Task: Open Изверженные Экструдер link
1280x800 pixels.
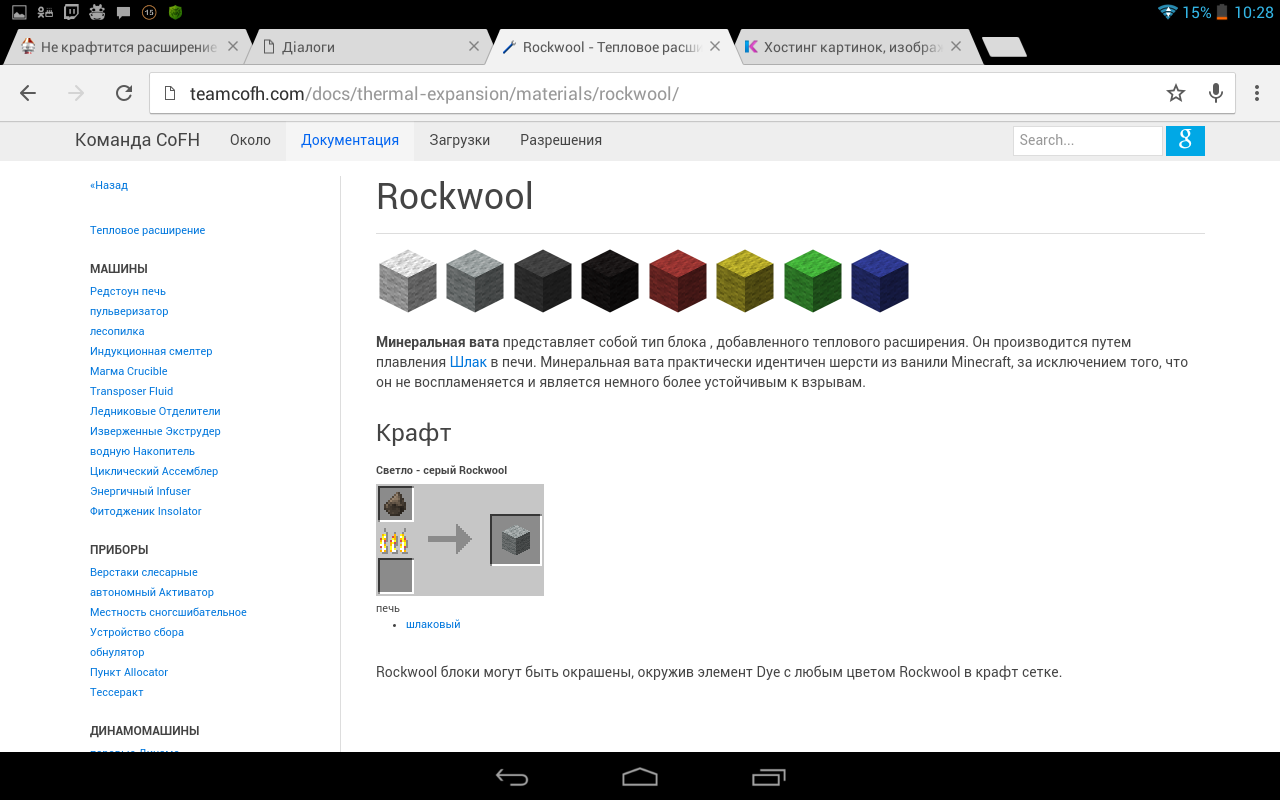Action: (155, 431)
